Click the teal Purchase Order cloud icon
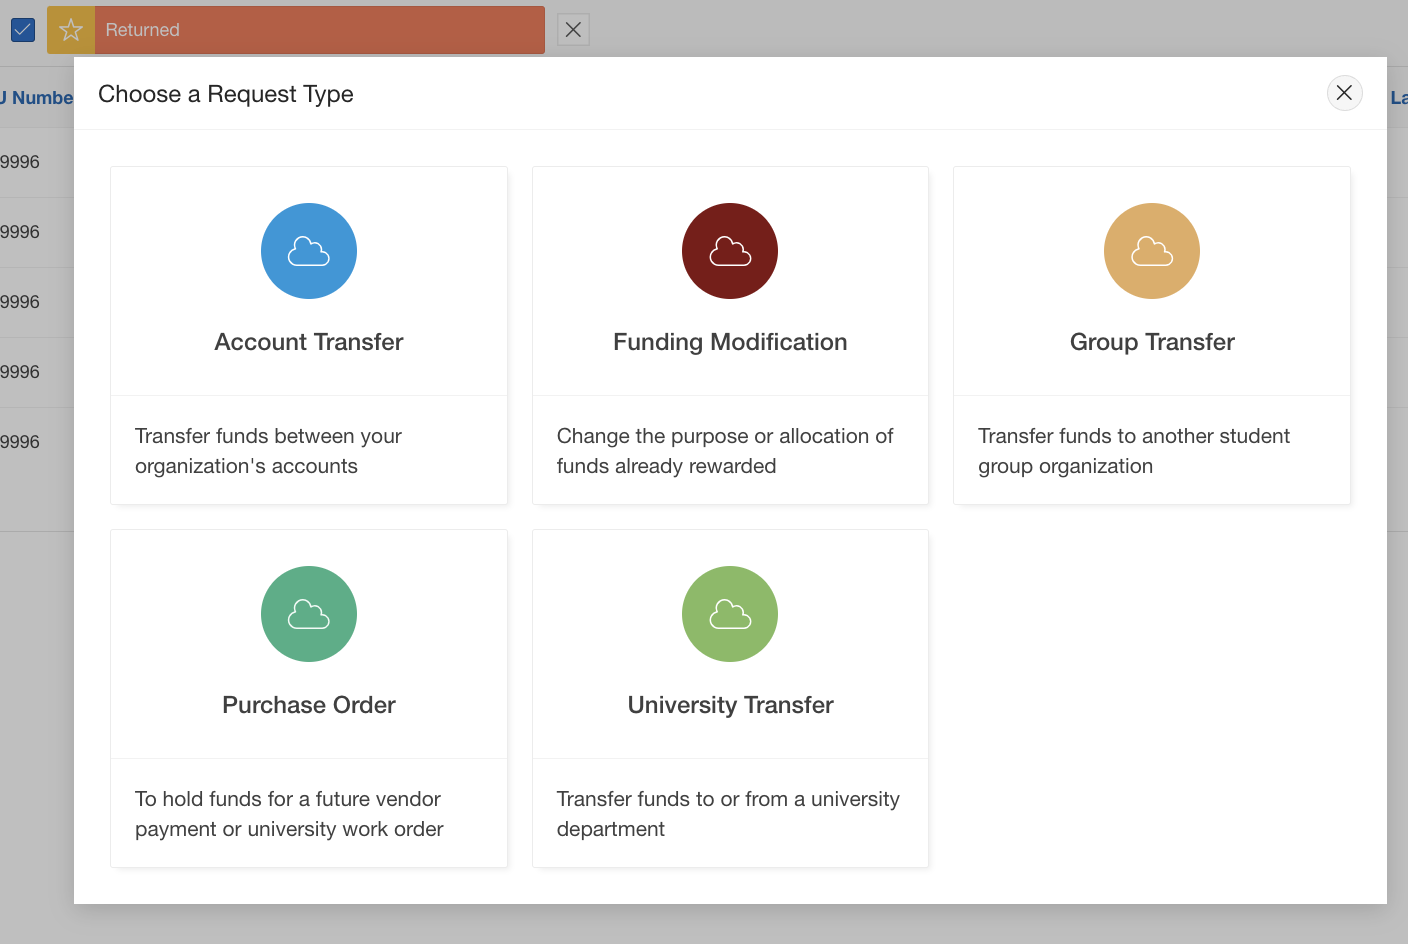 (x=309, y=614)
